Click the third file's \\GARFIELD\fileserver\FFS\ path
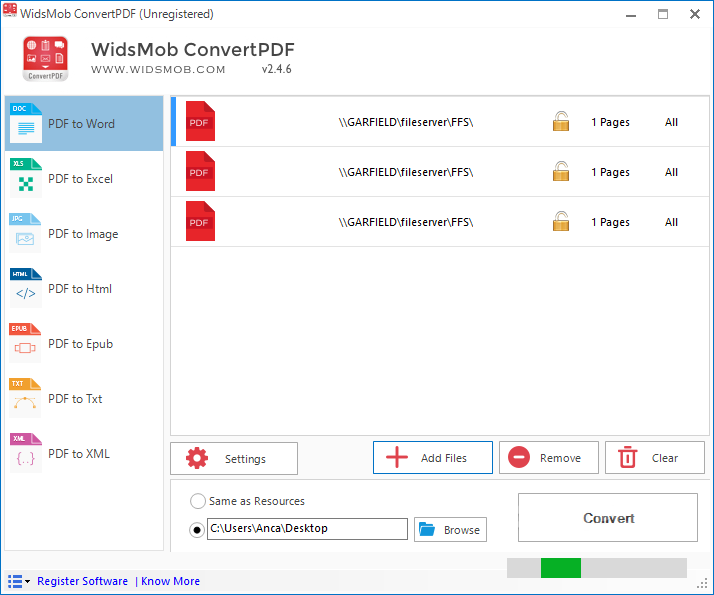Image resolution: width=714 pixels, height=595 pixels. coord(406,222)
